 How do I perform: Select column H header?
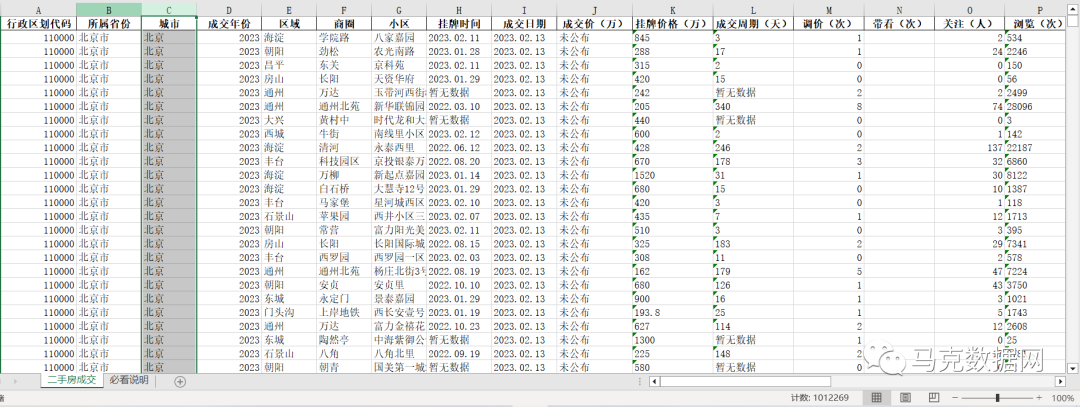click(x=459, y=10)
